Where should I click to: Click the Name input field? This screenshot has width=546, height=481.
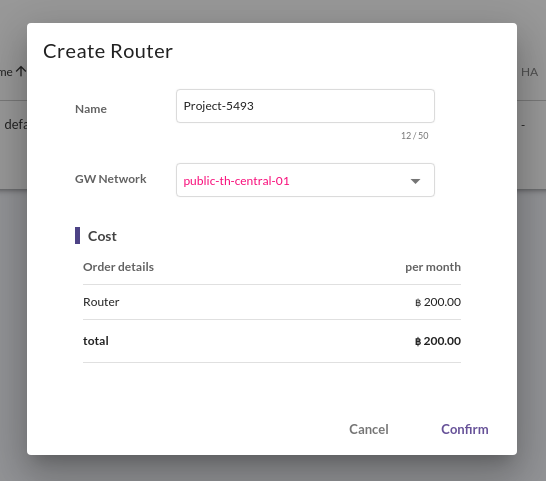[305, 106]
